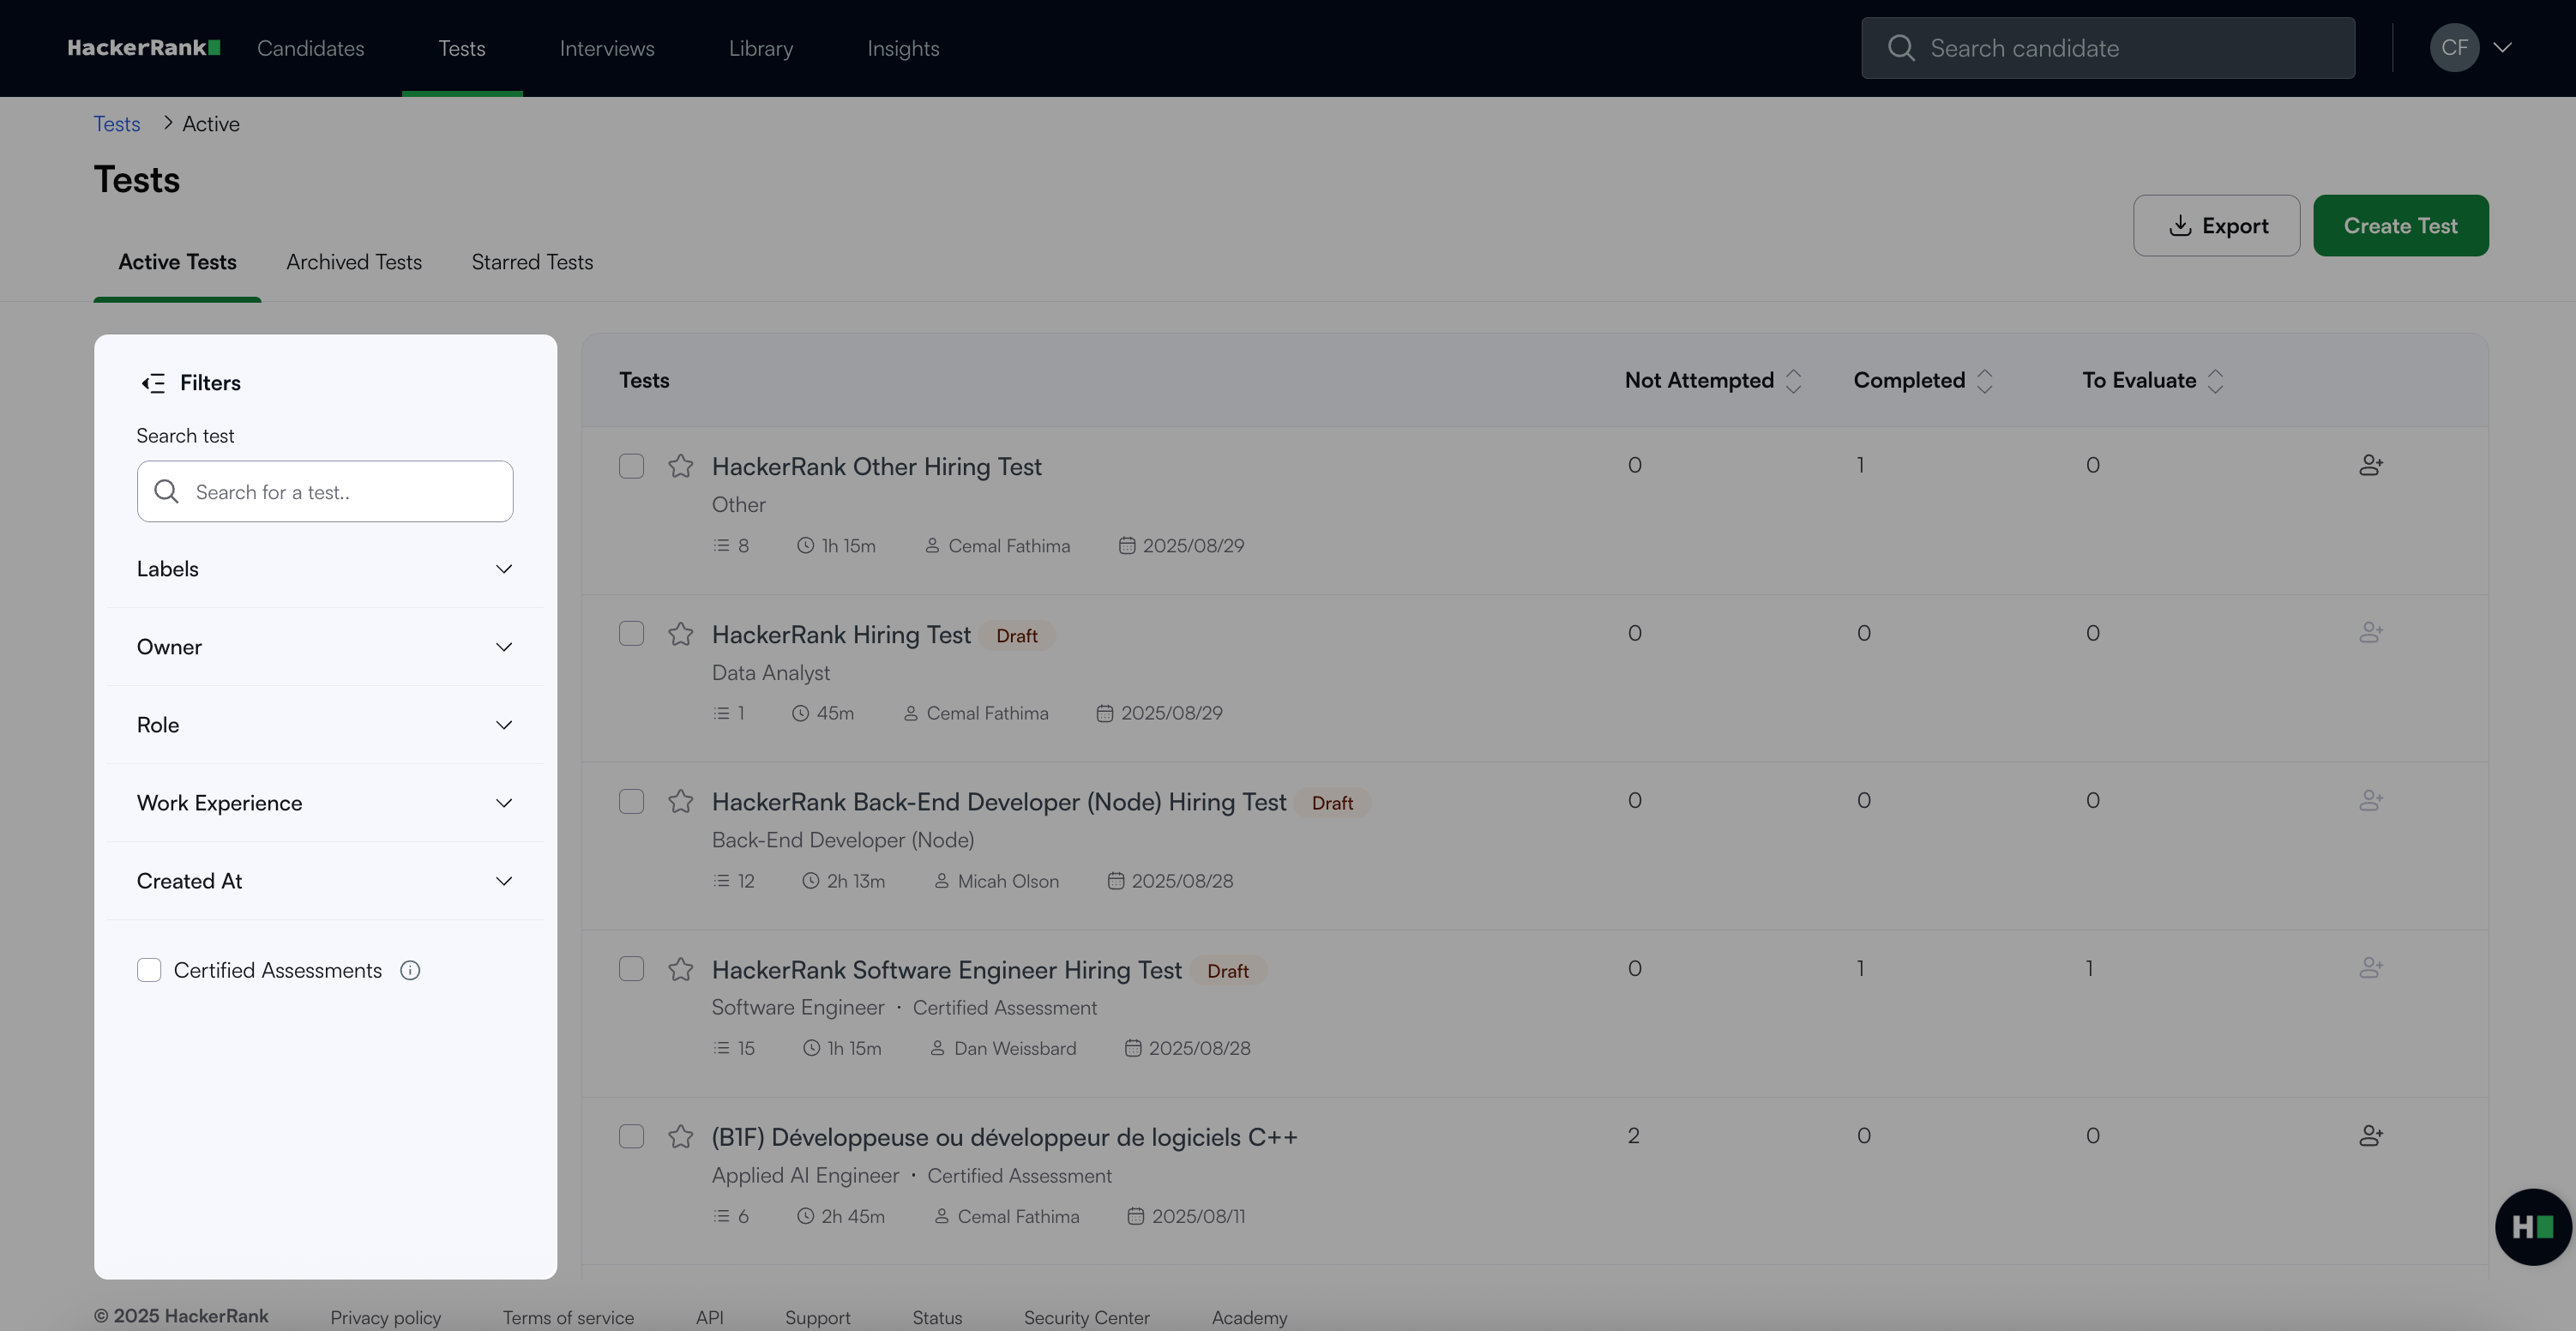Click the Create Test button
The height and width of the screenshot is (1331, 2576).
(2400, 226)
